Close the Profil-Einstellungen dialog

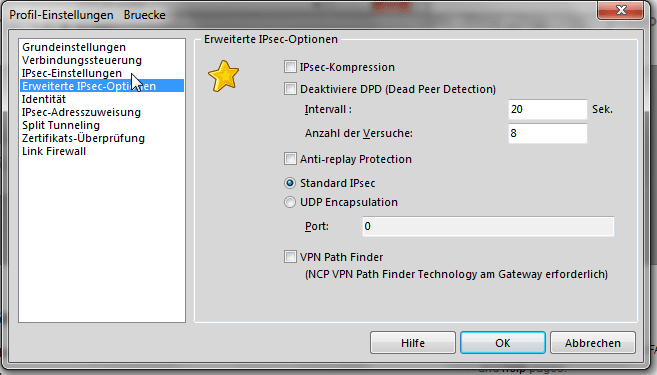point(621,10)
